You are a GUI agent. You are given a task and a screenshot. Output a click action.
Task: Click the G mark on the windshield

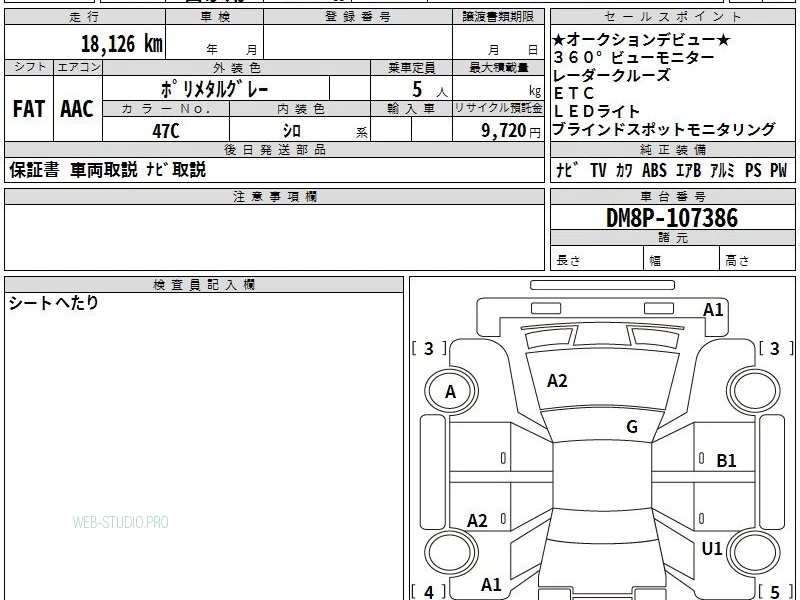click(632, 426)
